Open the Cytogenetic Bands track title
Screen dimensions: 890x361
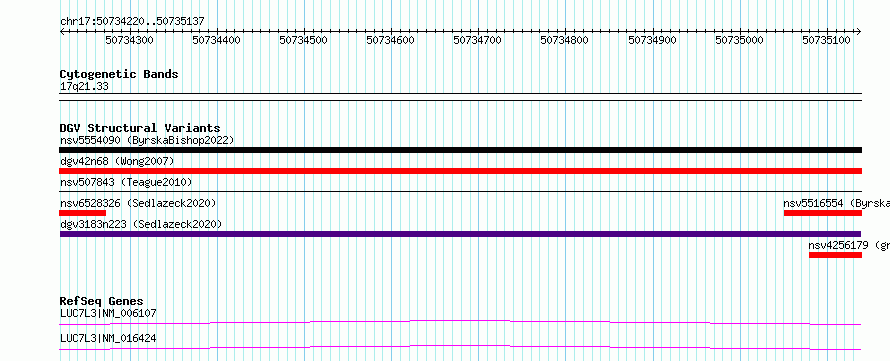(x=119, y=74)
